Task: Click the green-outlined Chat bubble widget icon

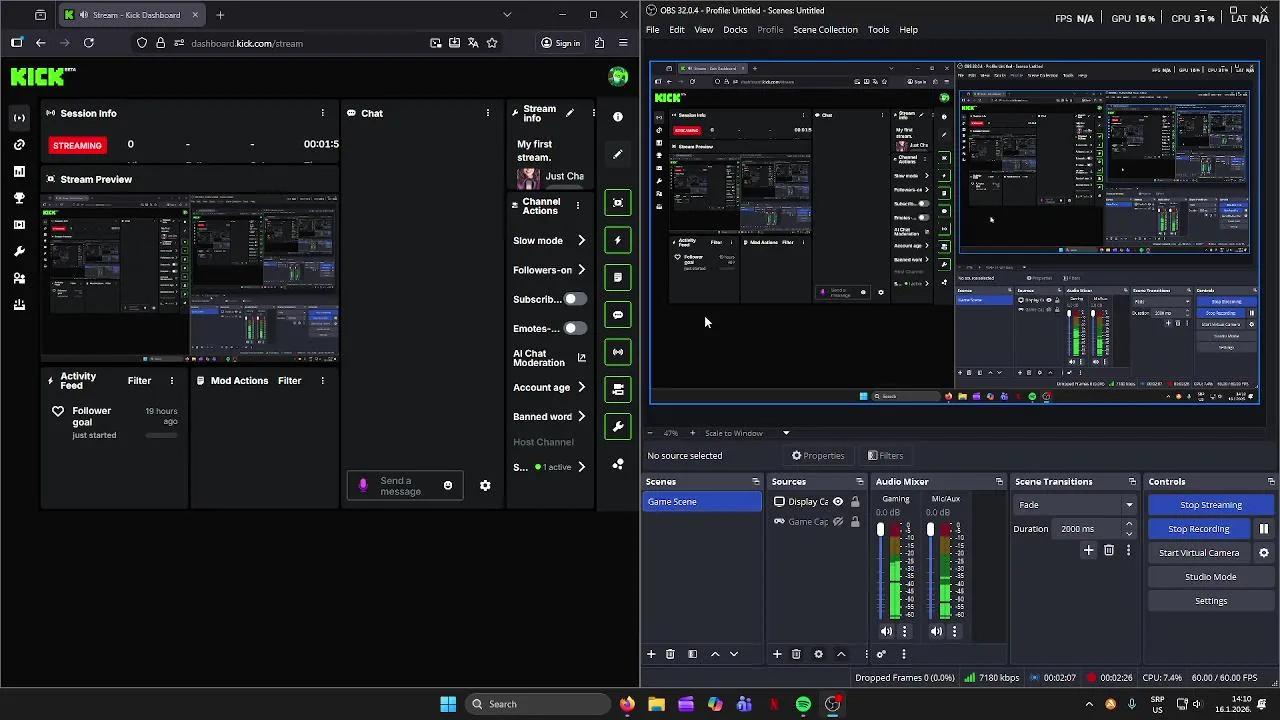Action: (618, 315)
